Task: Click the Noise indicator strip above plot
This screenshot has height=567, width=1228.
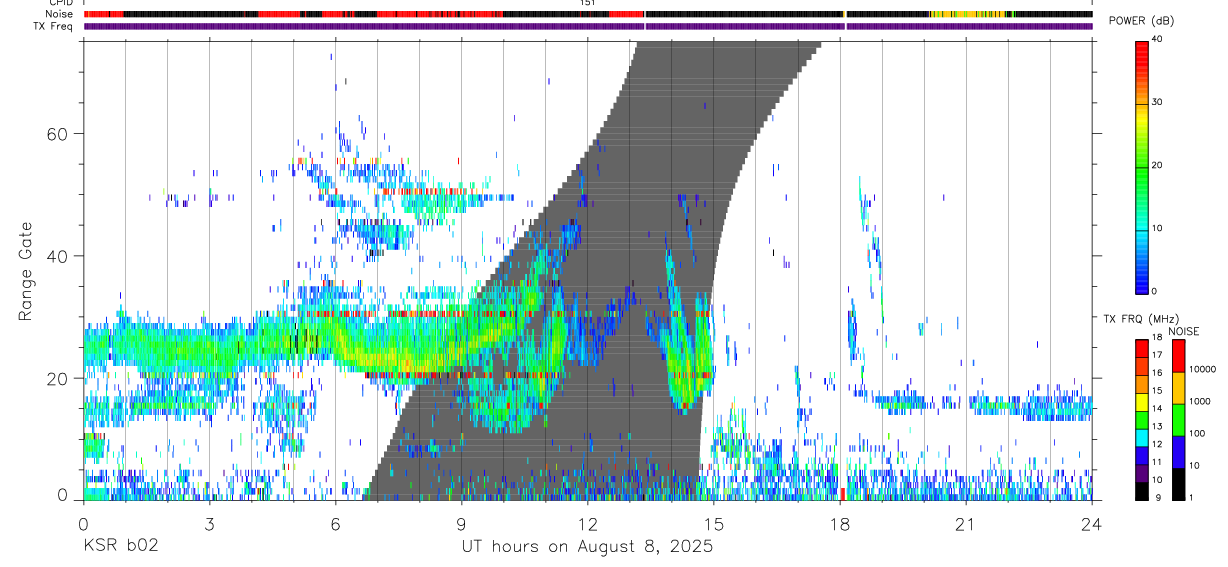Action: [x=588, y=14]
